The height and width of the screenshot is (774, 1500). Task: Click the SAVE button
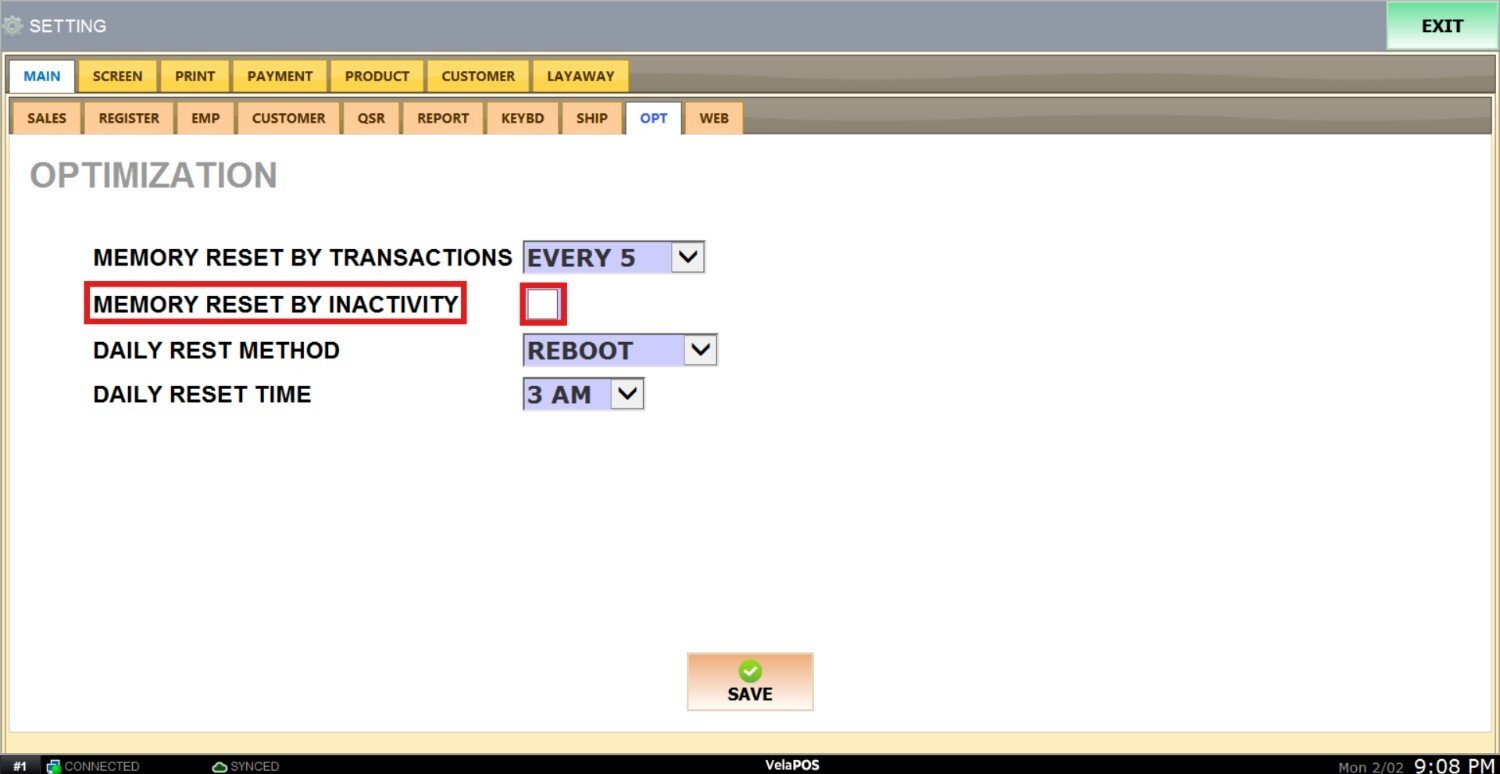pyautogui.click(x=750, y=682)
